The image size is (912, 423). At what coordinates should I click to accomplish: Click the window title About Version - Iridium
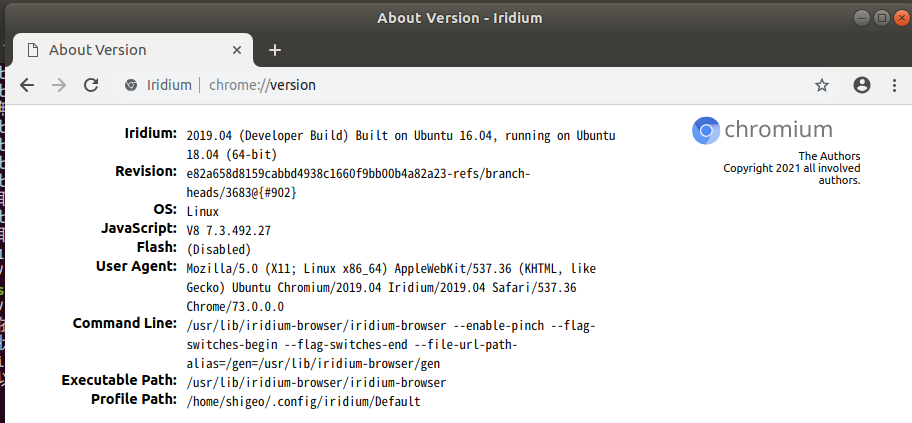[459, 18]
